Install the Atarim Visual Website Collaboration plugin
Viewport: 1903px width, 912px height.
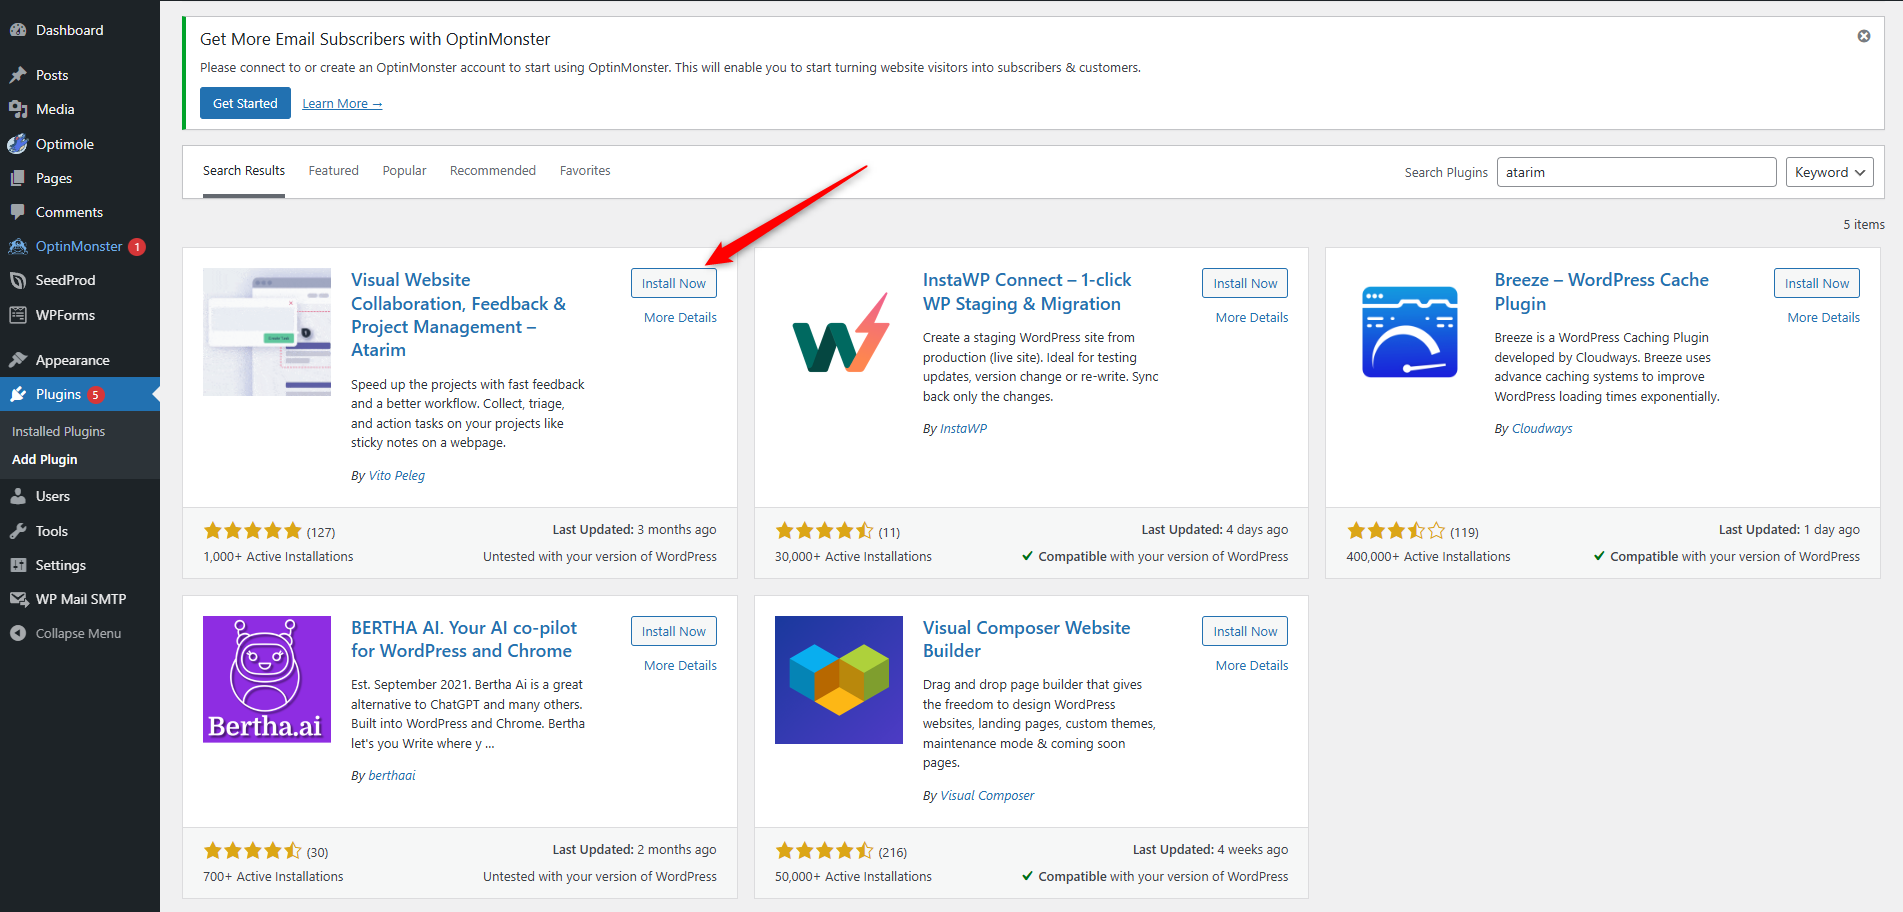click(673, 283)
